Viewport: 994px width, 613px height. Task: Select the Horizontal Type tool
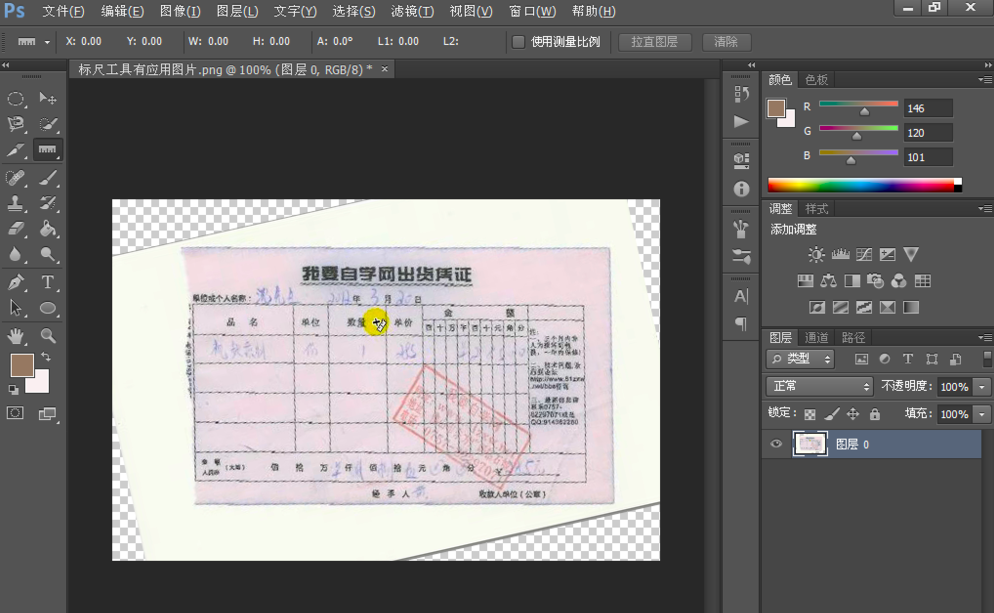coord(47,283)
